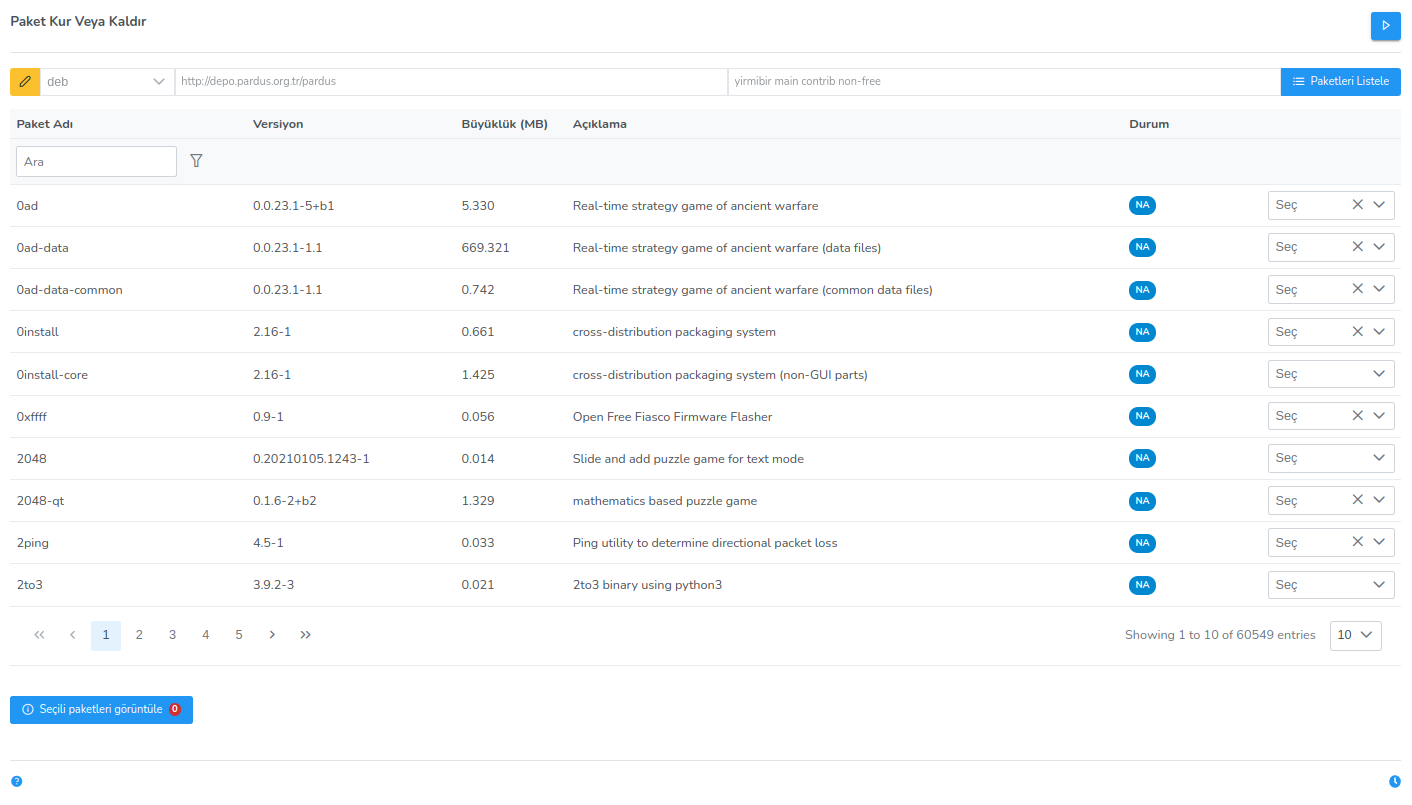Click the help question mark icon at bottom left

pyautogui.click(x=16, y=781)
